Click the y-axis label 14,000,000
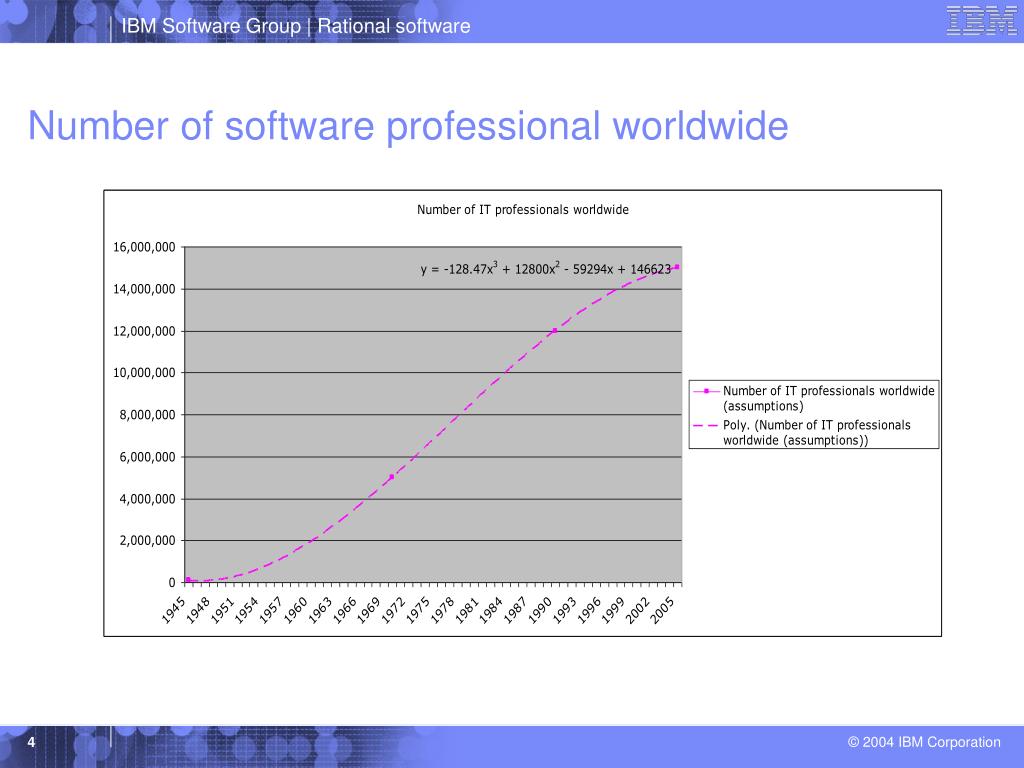The width and height of the screenshot is (1024, 768). 144,289
